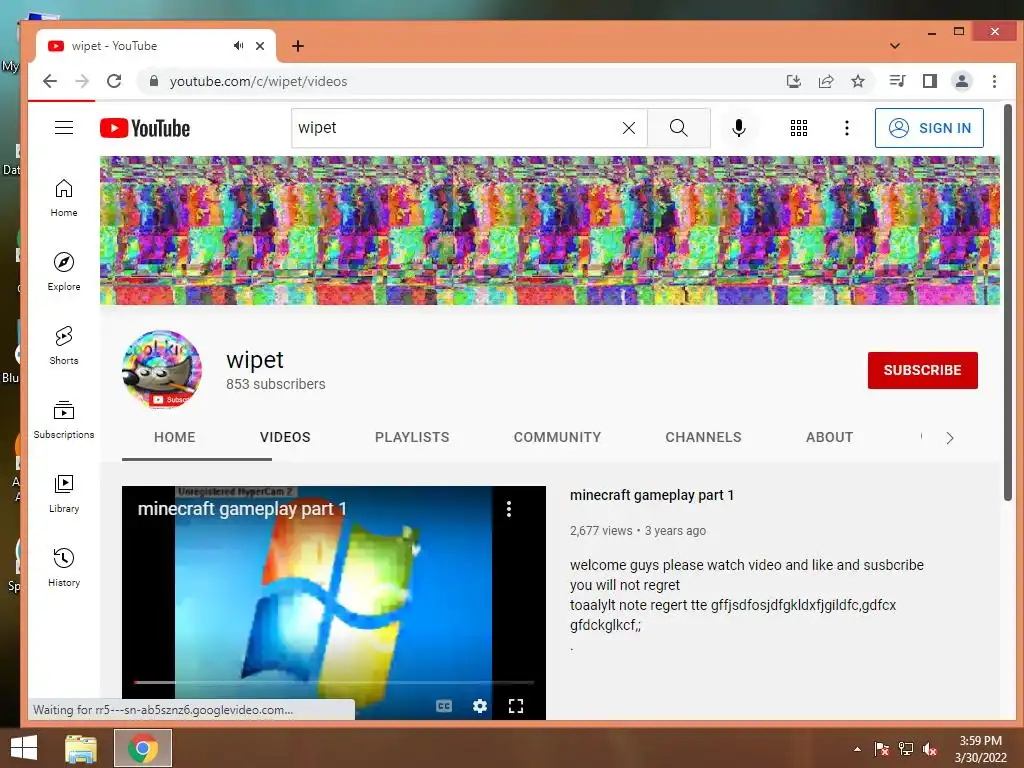Click the YouTube logo
Viewport: 1024px width, 768px height.
(x=145, y=128)
